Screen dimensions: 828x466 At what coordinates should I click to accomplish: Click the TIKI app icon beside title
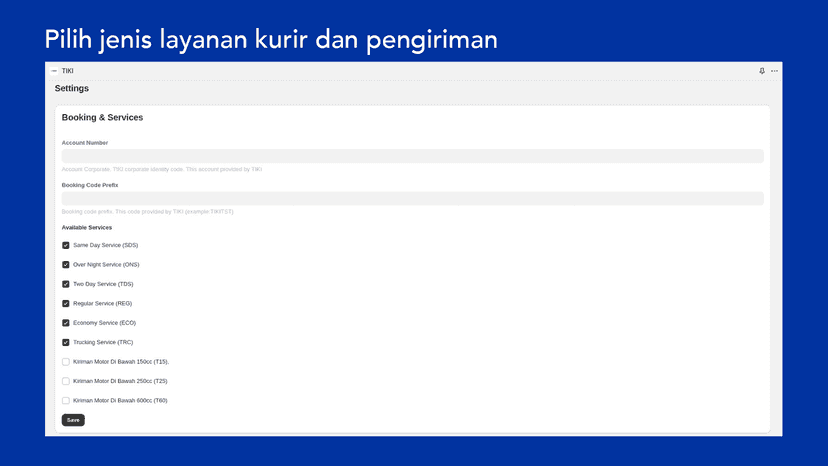tap(54, 71)
